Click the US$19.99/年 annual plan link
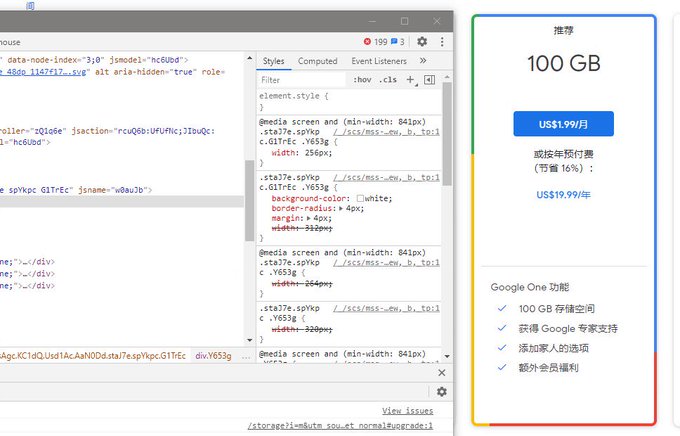Viewport: 680px width, 436px height. click(563, 195)
